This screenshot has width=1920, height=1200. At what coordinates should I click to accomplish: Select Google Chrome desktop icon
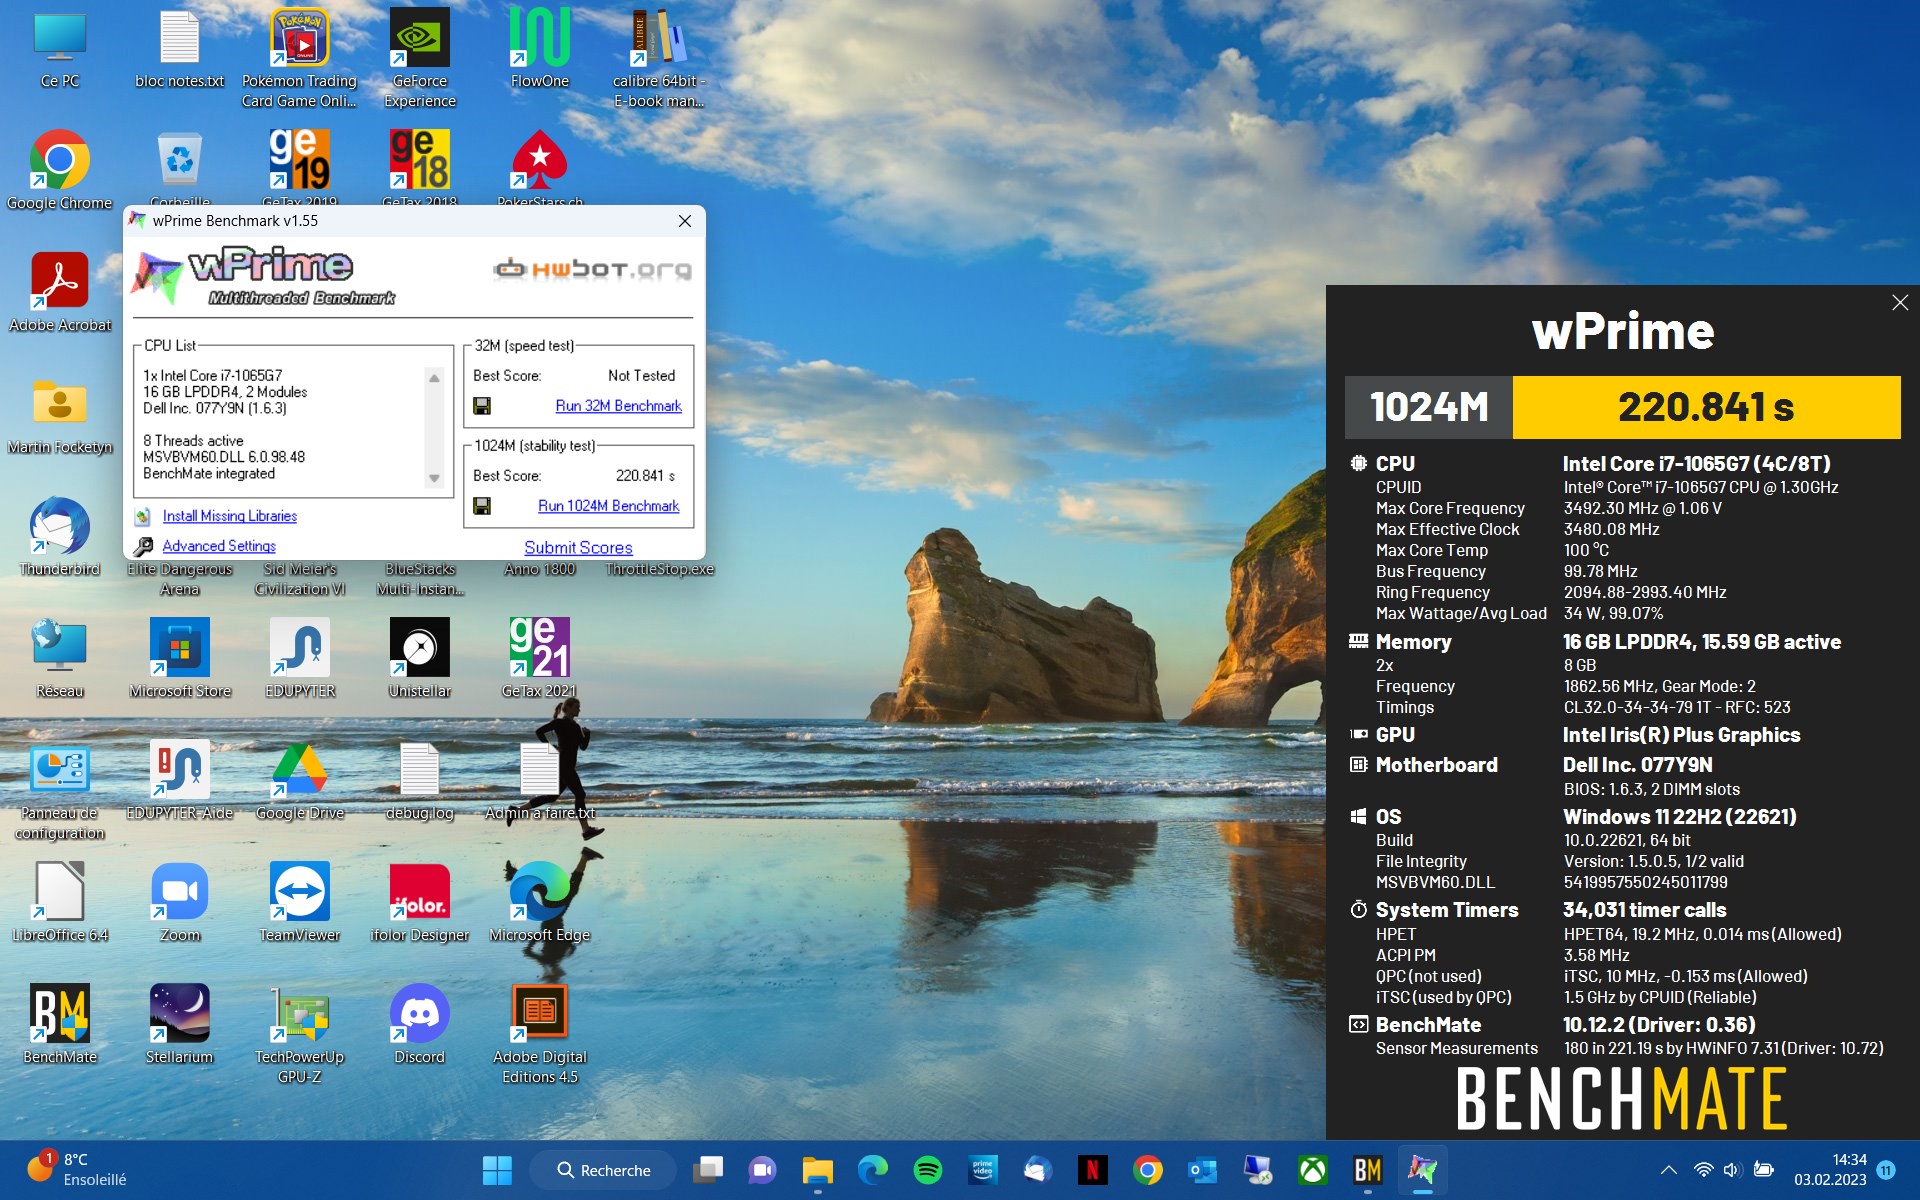(60, 170)
